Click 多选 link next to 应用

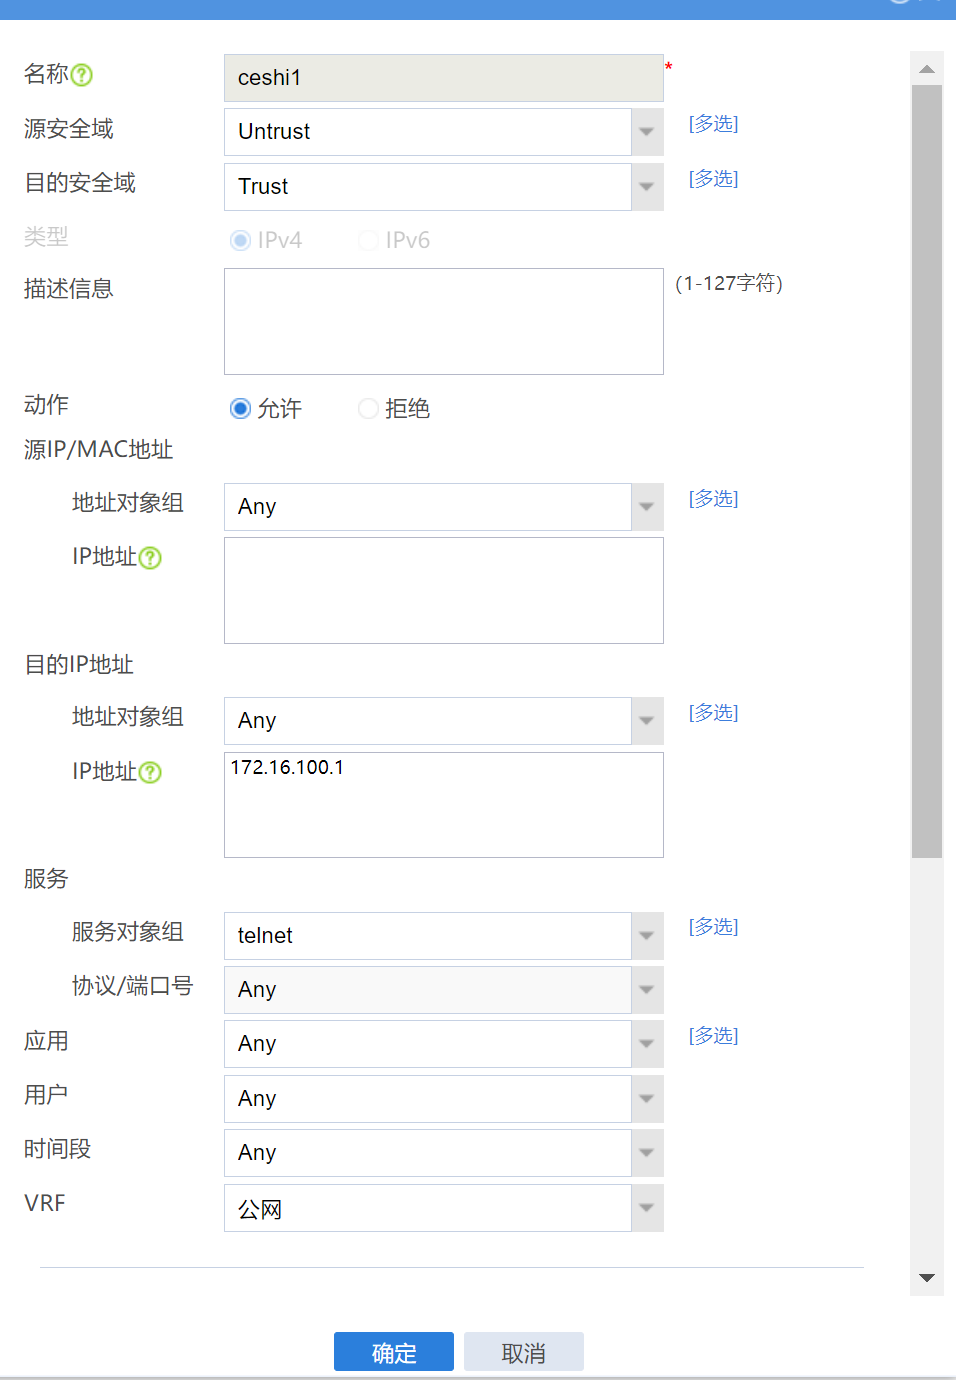click(713, 1036)
